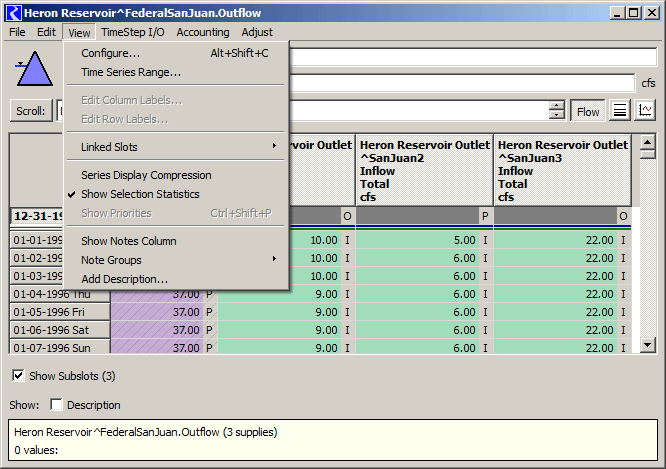The image size is (666, 469).
Task: Click the spinner up arrow near Flow
Action: coord(556,105)
